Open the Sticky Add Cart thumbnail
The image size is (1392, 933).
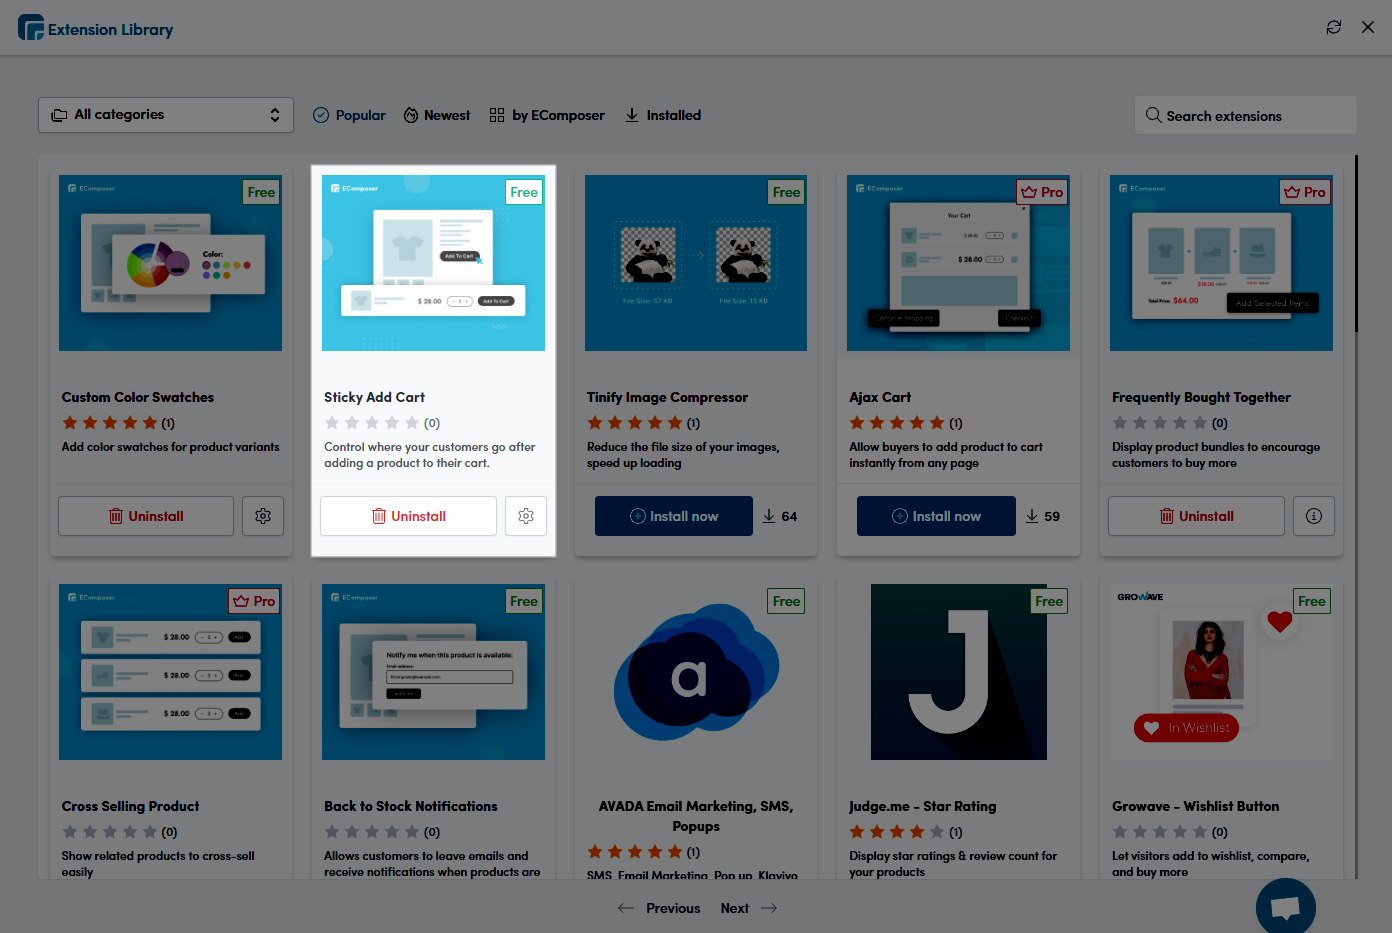click(x=433, y=263)
